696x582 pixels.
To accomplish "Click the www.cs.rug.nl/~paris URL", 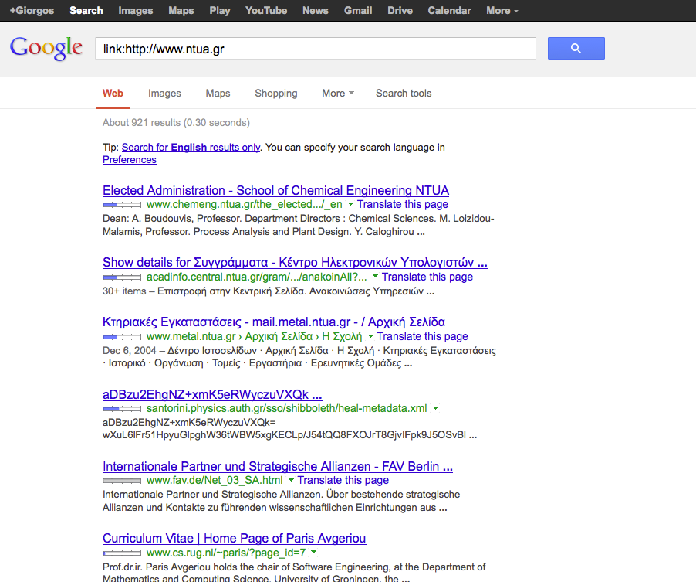I will [226, 553].
